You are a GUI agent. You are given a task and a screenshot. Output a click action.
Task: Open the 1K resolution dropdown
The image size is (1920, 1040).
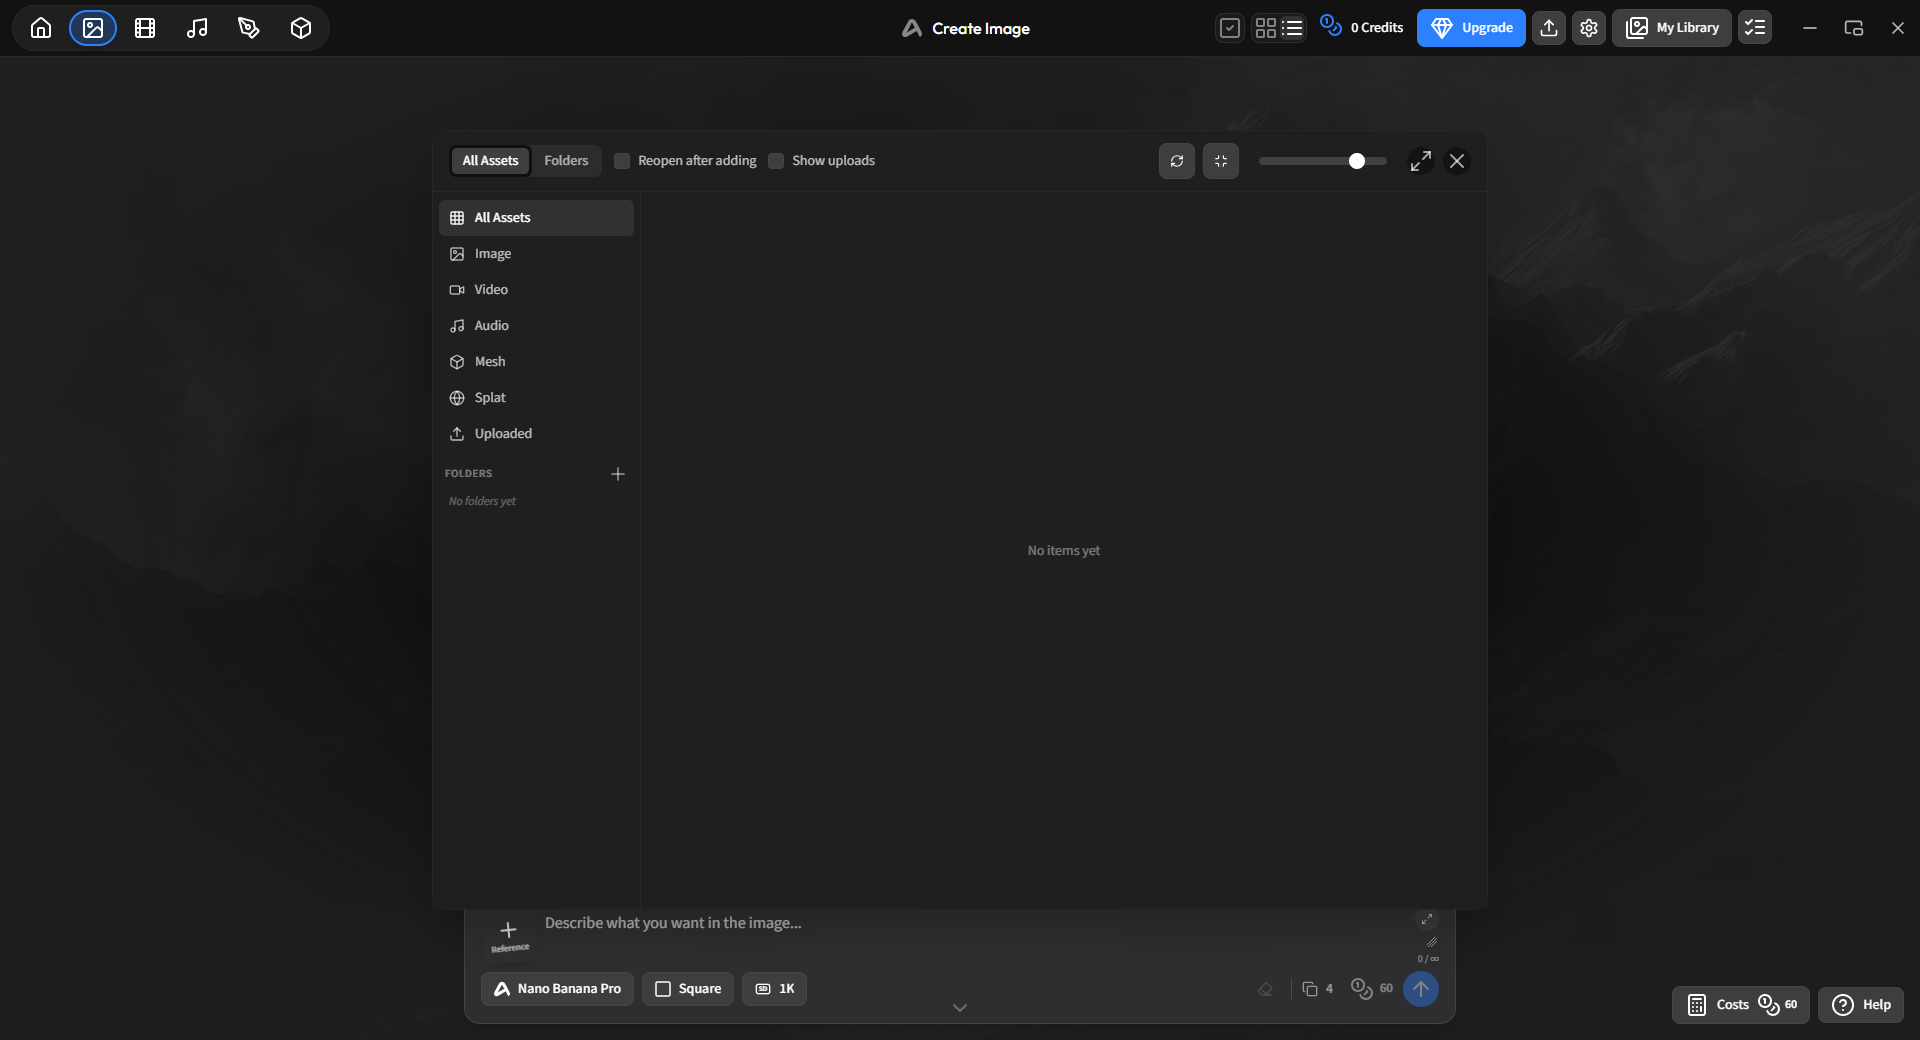point(775,989)
